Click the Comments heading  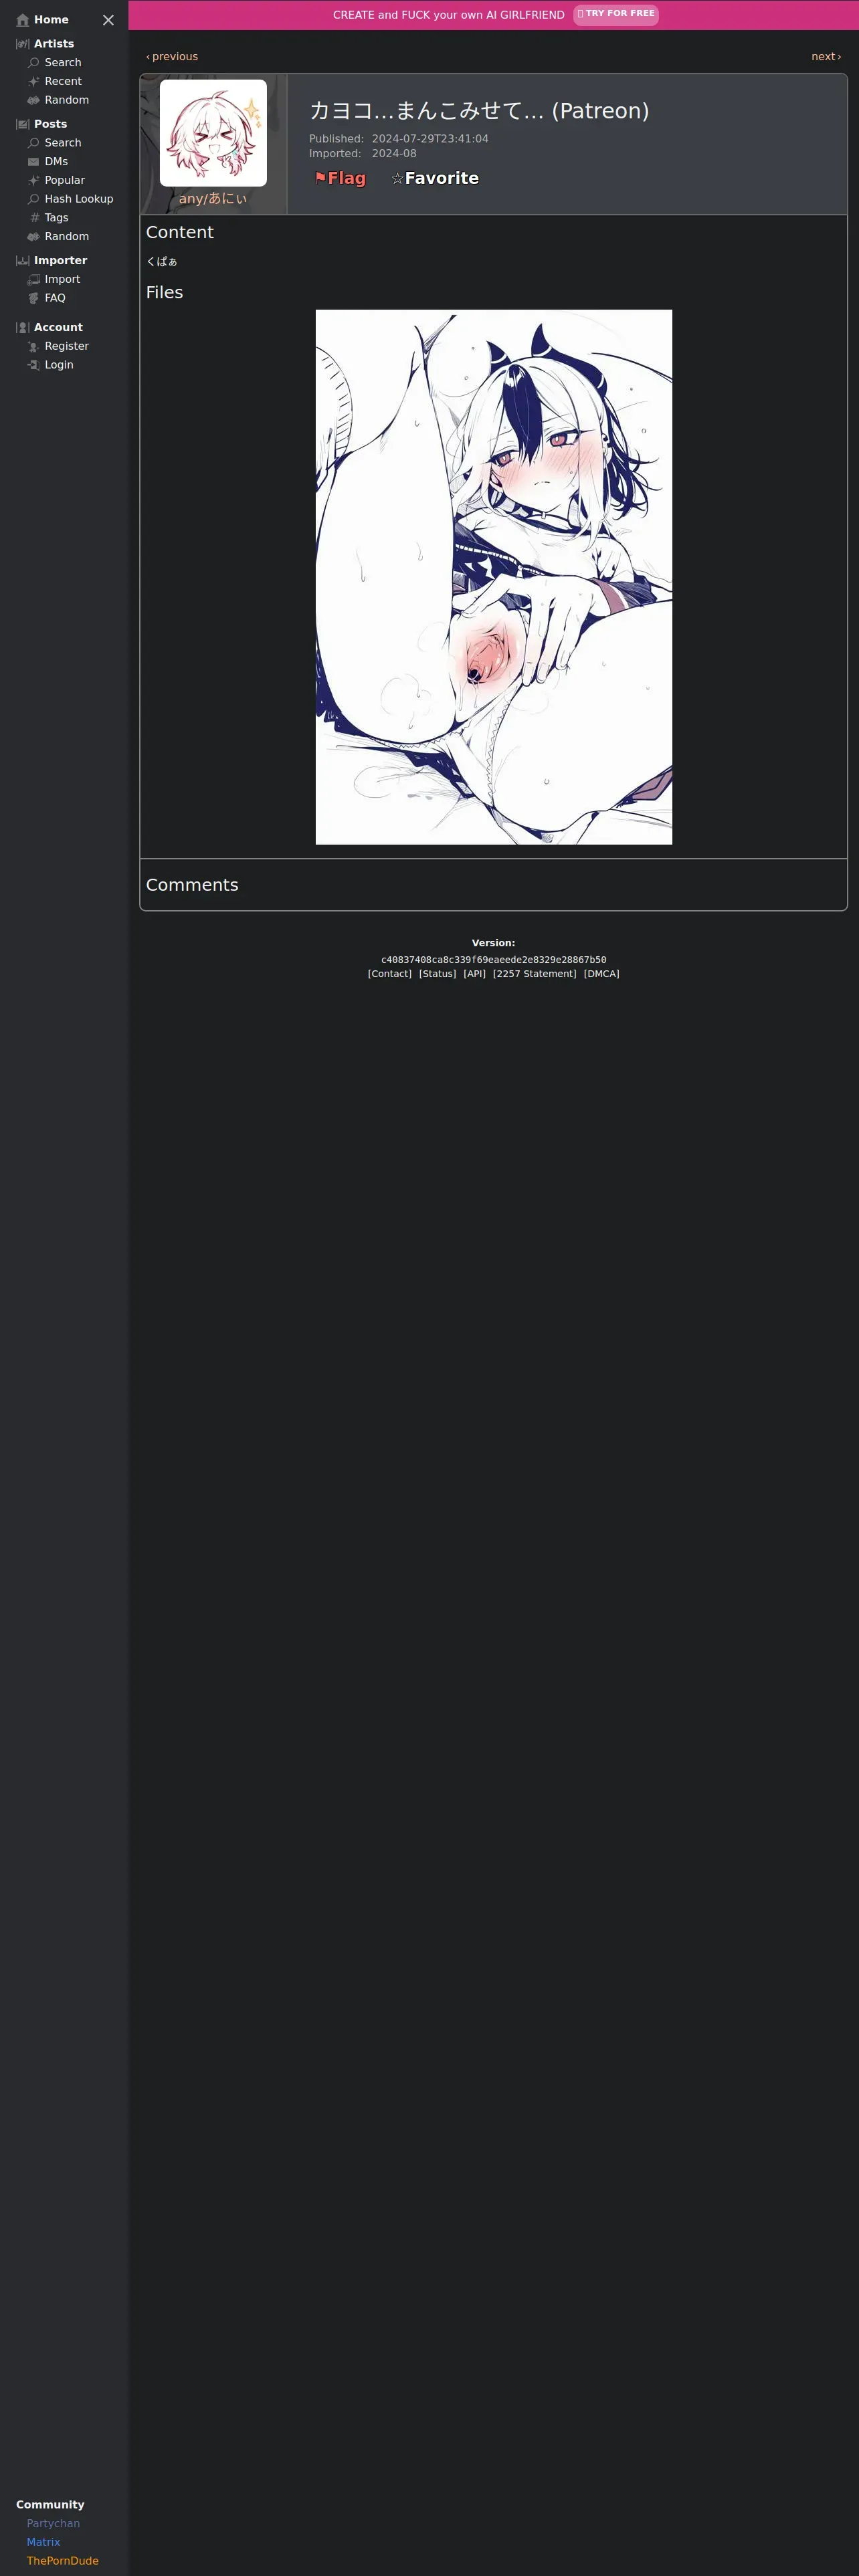(x=192, y=885)
